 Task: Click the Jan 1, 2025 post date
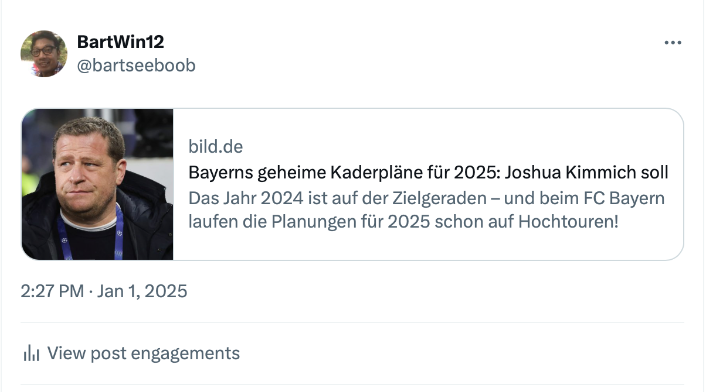(142, 291)
